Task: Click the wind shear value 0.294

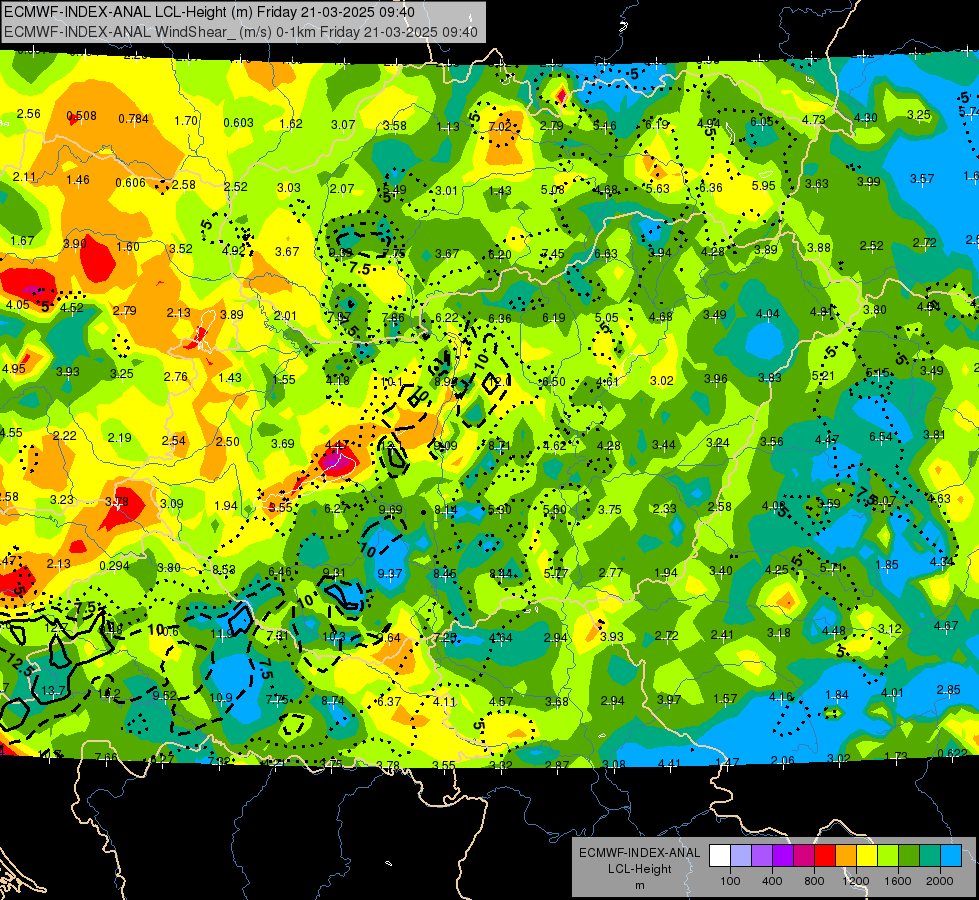Action: click(114, 565)
